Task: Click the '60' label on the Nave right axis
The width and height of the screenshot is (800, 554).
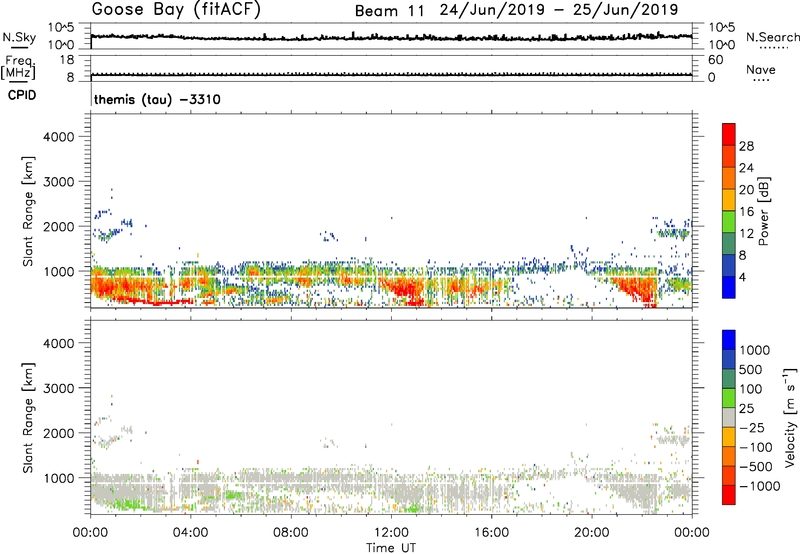Action: pos(715,60)
